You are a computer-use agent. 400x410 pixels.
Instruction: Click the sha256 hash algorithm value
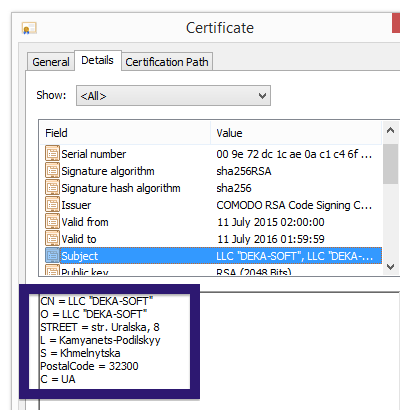(x=234, y=188)
